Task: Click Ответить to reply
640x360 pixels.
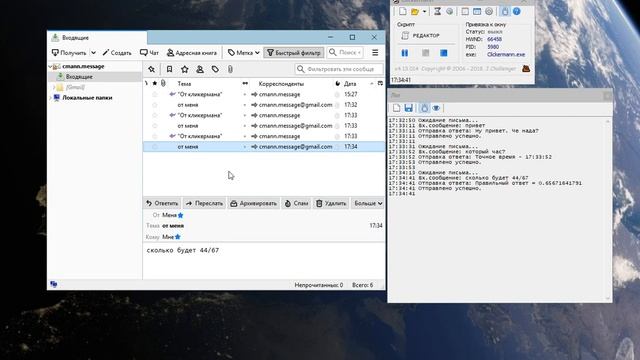Action: [x=162, y=203]
